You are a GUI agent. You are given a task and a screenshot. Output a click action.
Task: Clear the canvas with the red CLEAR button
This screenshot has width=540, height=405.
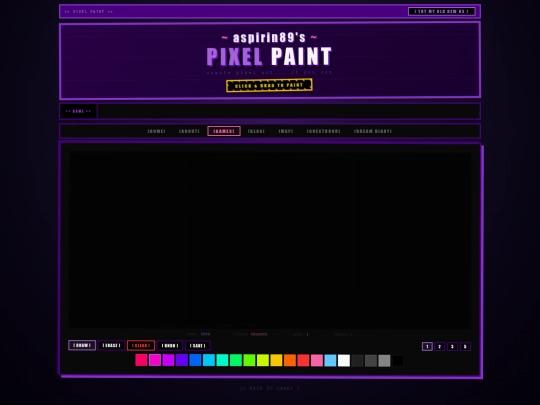click(141, 345)
